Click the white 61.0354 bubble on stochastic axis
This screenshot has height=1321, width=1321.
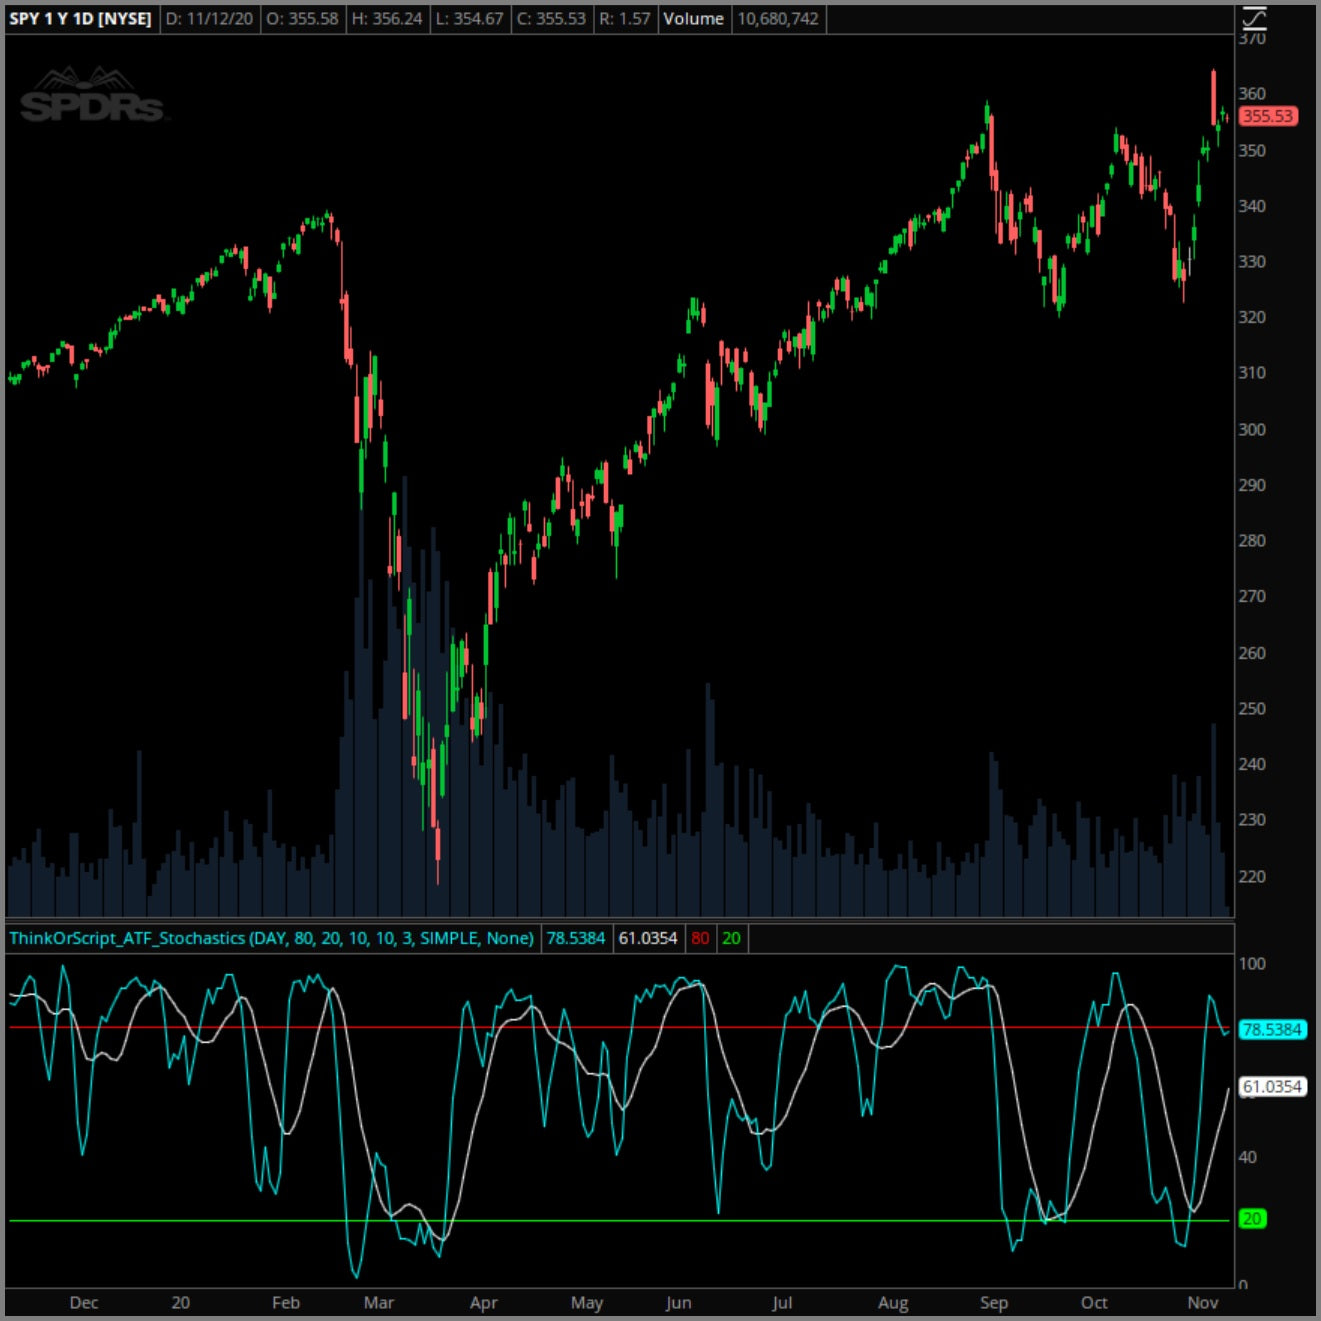point(1272,1086)
